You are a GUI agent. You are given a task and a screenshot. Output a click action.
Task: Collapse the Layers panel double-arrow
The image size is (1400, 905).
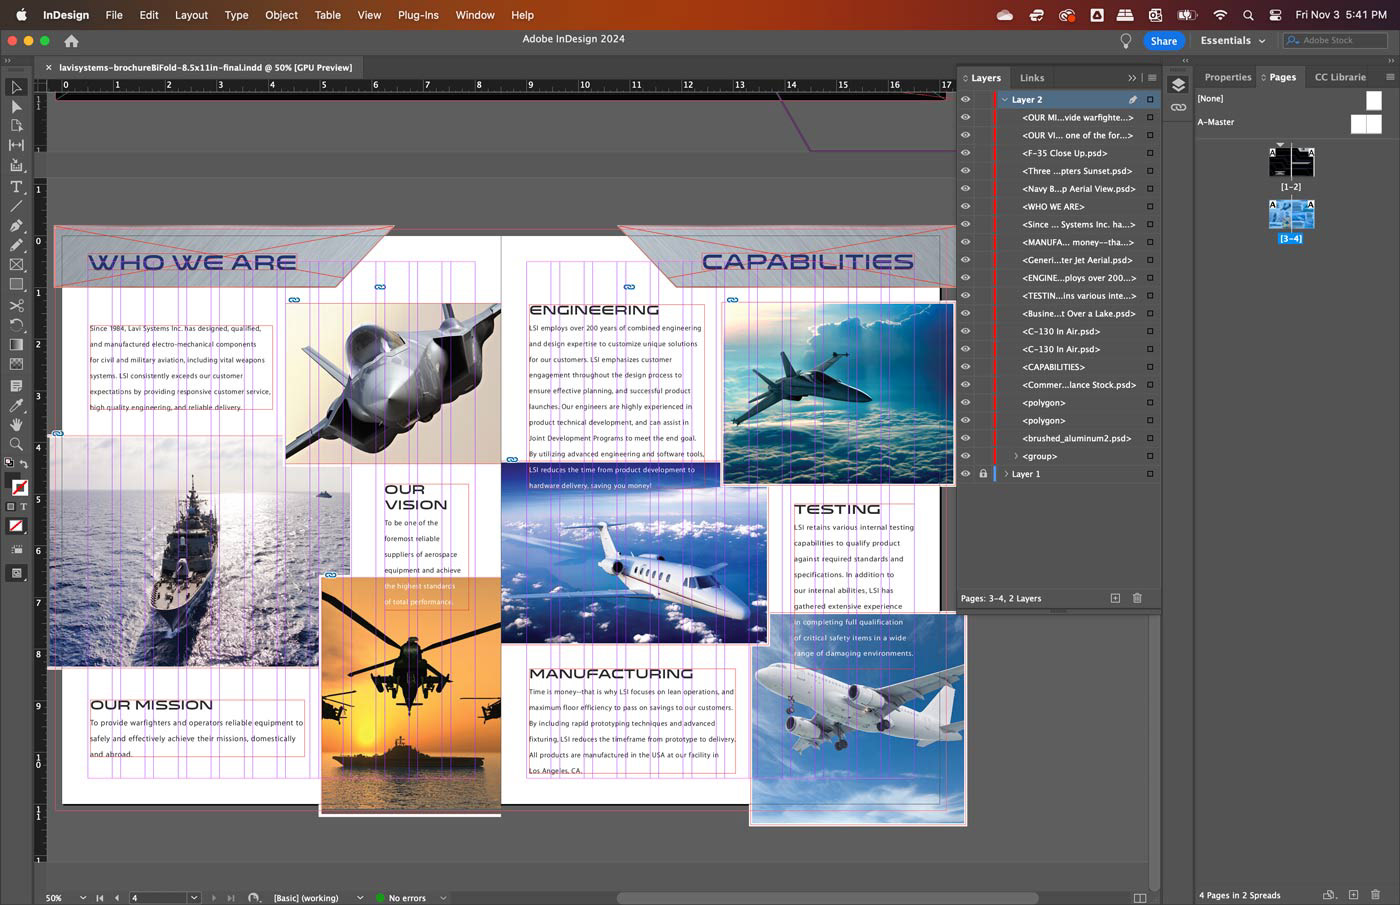(1132, 77)
